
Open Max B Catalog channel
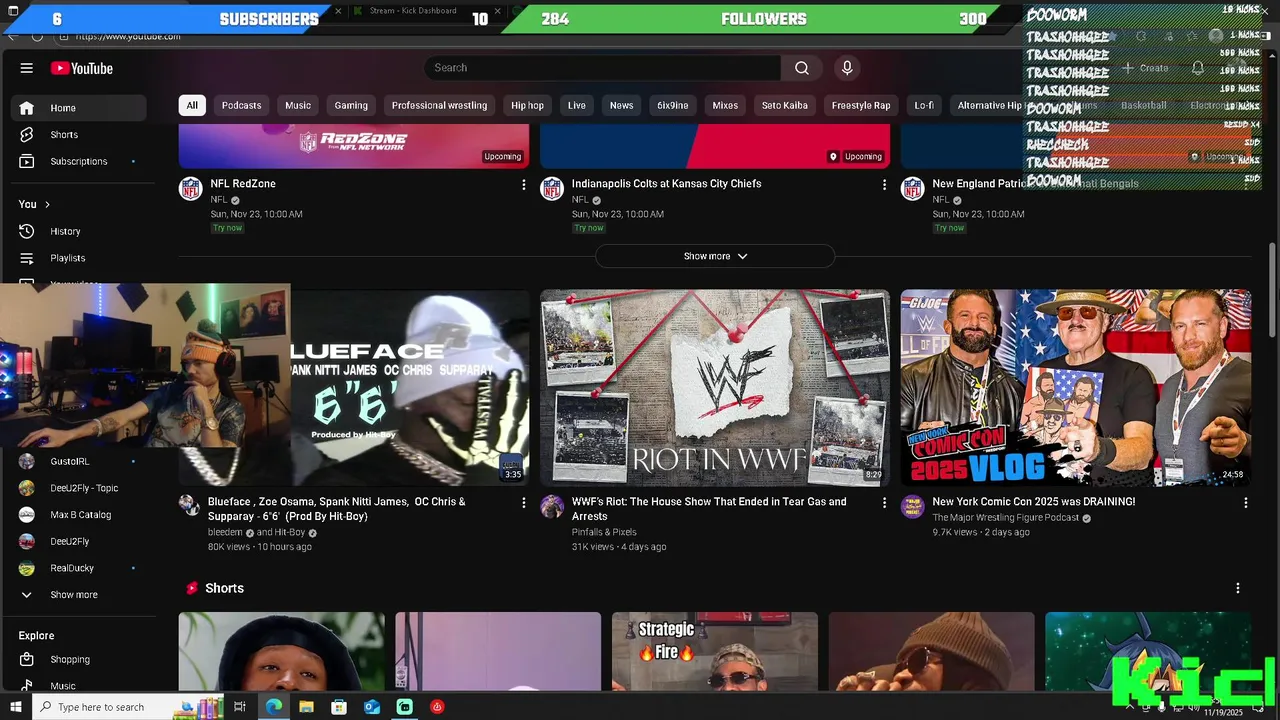click(x=79, y=515)
